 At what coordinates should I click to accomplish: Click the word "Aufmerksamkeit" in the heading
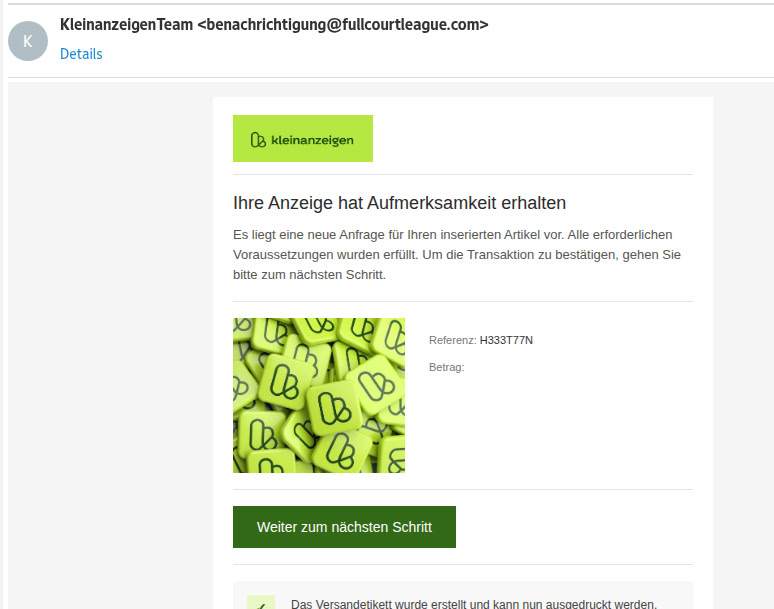point(432,203)
